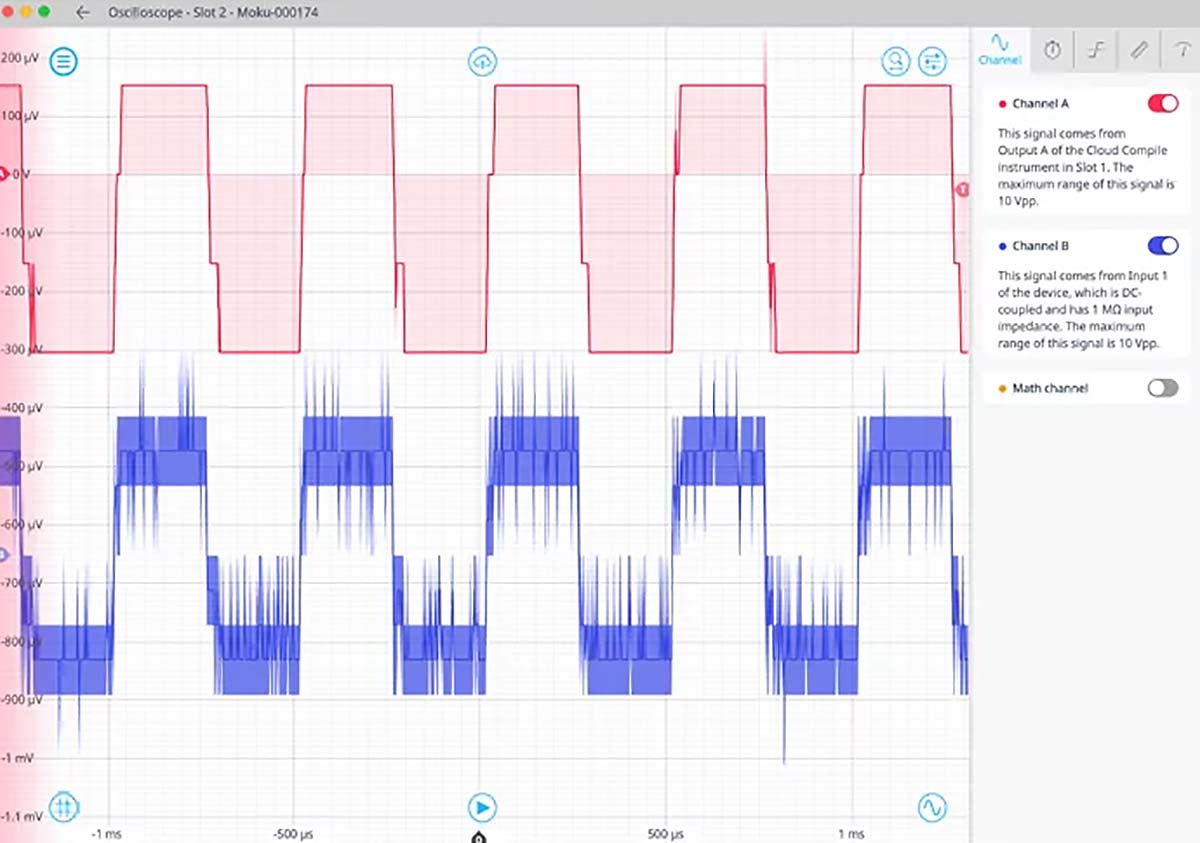The image size is (1200, 843).
Task: Disable Channel A toggle
Action: 1163,103
